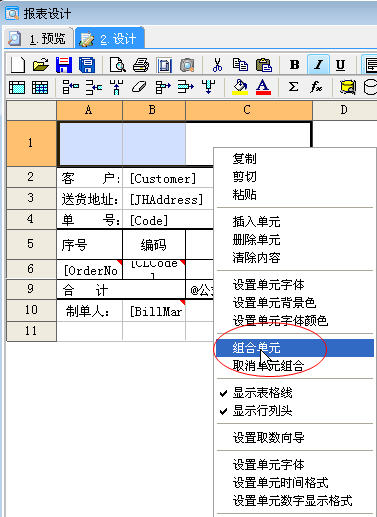Click the eraser clear icon
Screen dimensions: 377x517
pyautogui.click(x=139, y=87)
